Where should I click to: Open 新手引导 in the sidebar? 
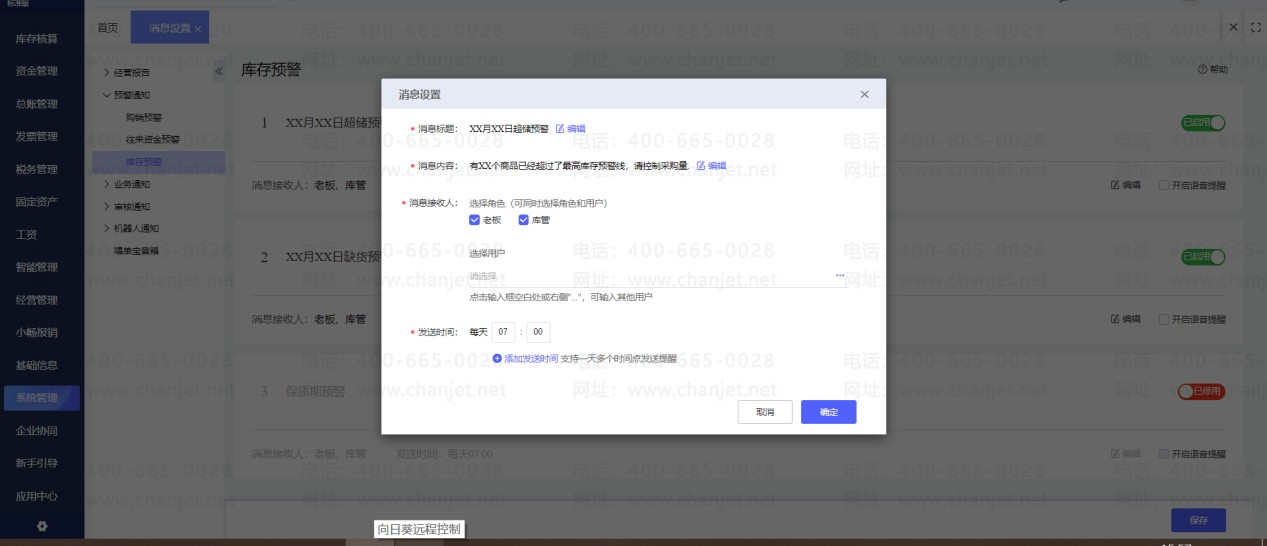(x=37, y=463)
